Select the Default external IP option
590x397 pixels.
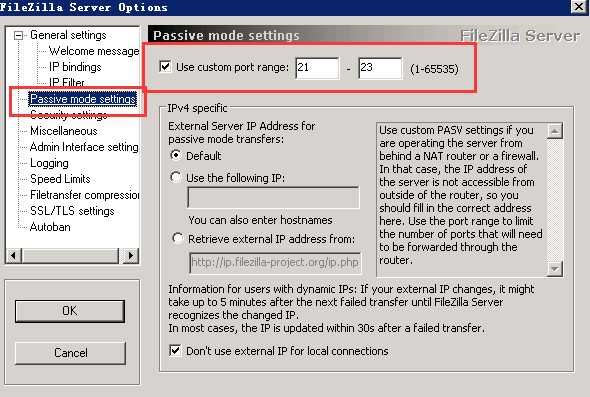pos(176,155)
